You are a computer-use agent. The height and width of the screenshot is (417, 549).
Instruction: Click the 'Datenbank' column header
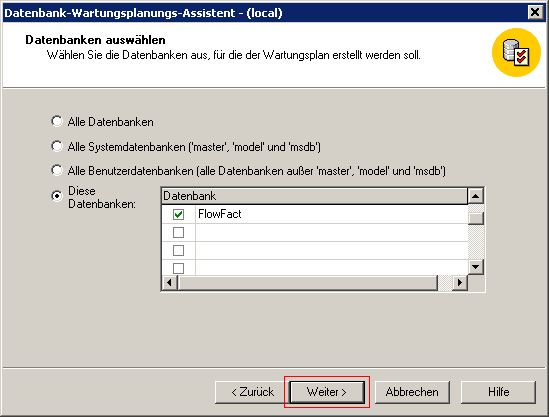click(314, 196)
